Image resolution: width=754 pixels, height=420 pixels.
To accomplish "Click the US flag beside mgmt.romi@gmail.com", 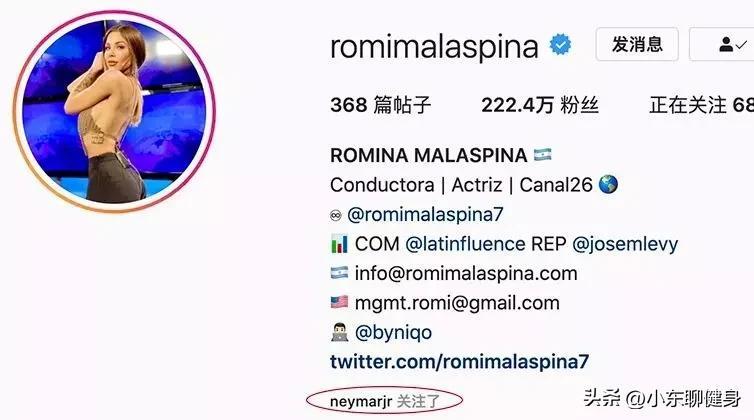I will (339, 303).
